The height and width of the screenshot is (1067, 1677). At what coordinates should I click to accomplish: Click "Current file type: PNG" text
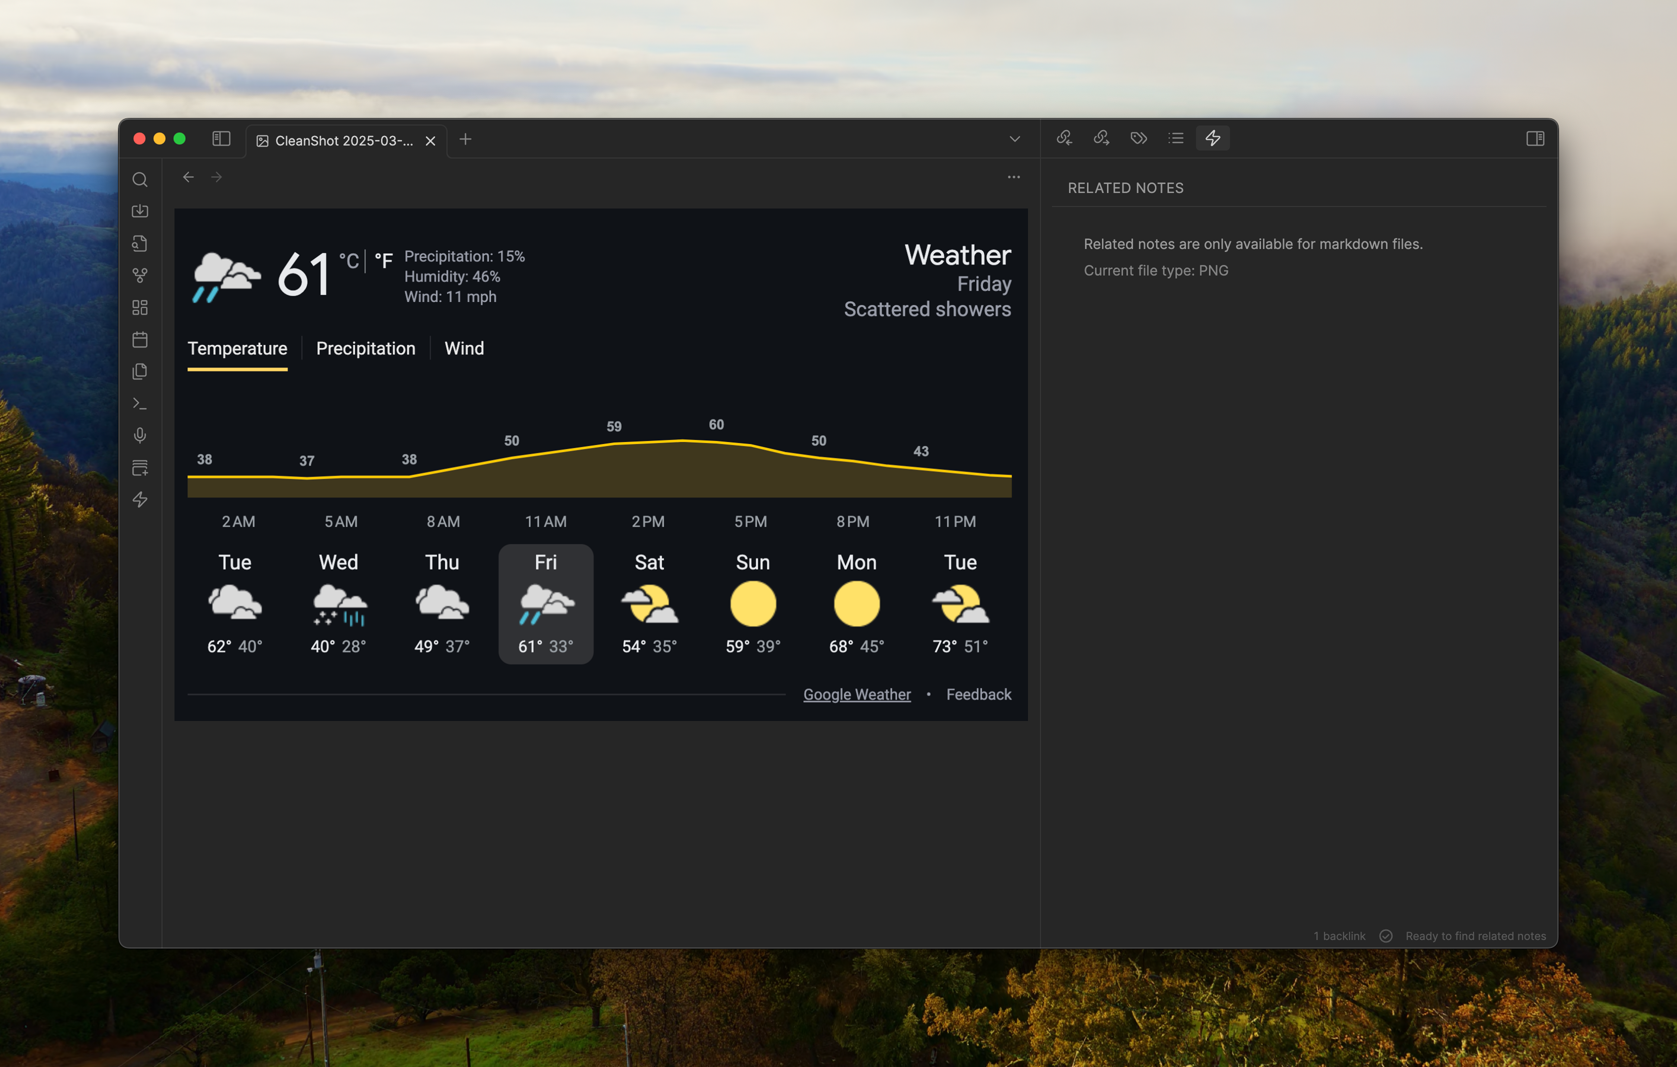point(1155,270)
